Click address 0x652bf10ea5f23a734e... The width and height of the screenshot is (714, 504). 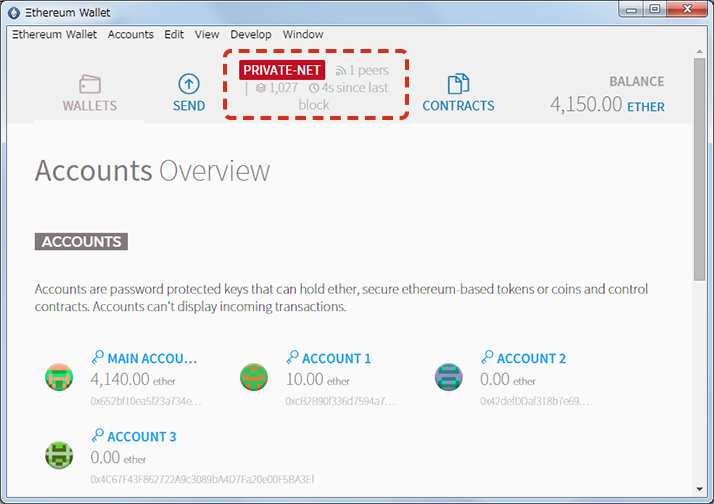coord(146,401)
